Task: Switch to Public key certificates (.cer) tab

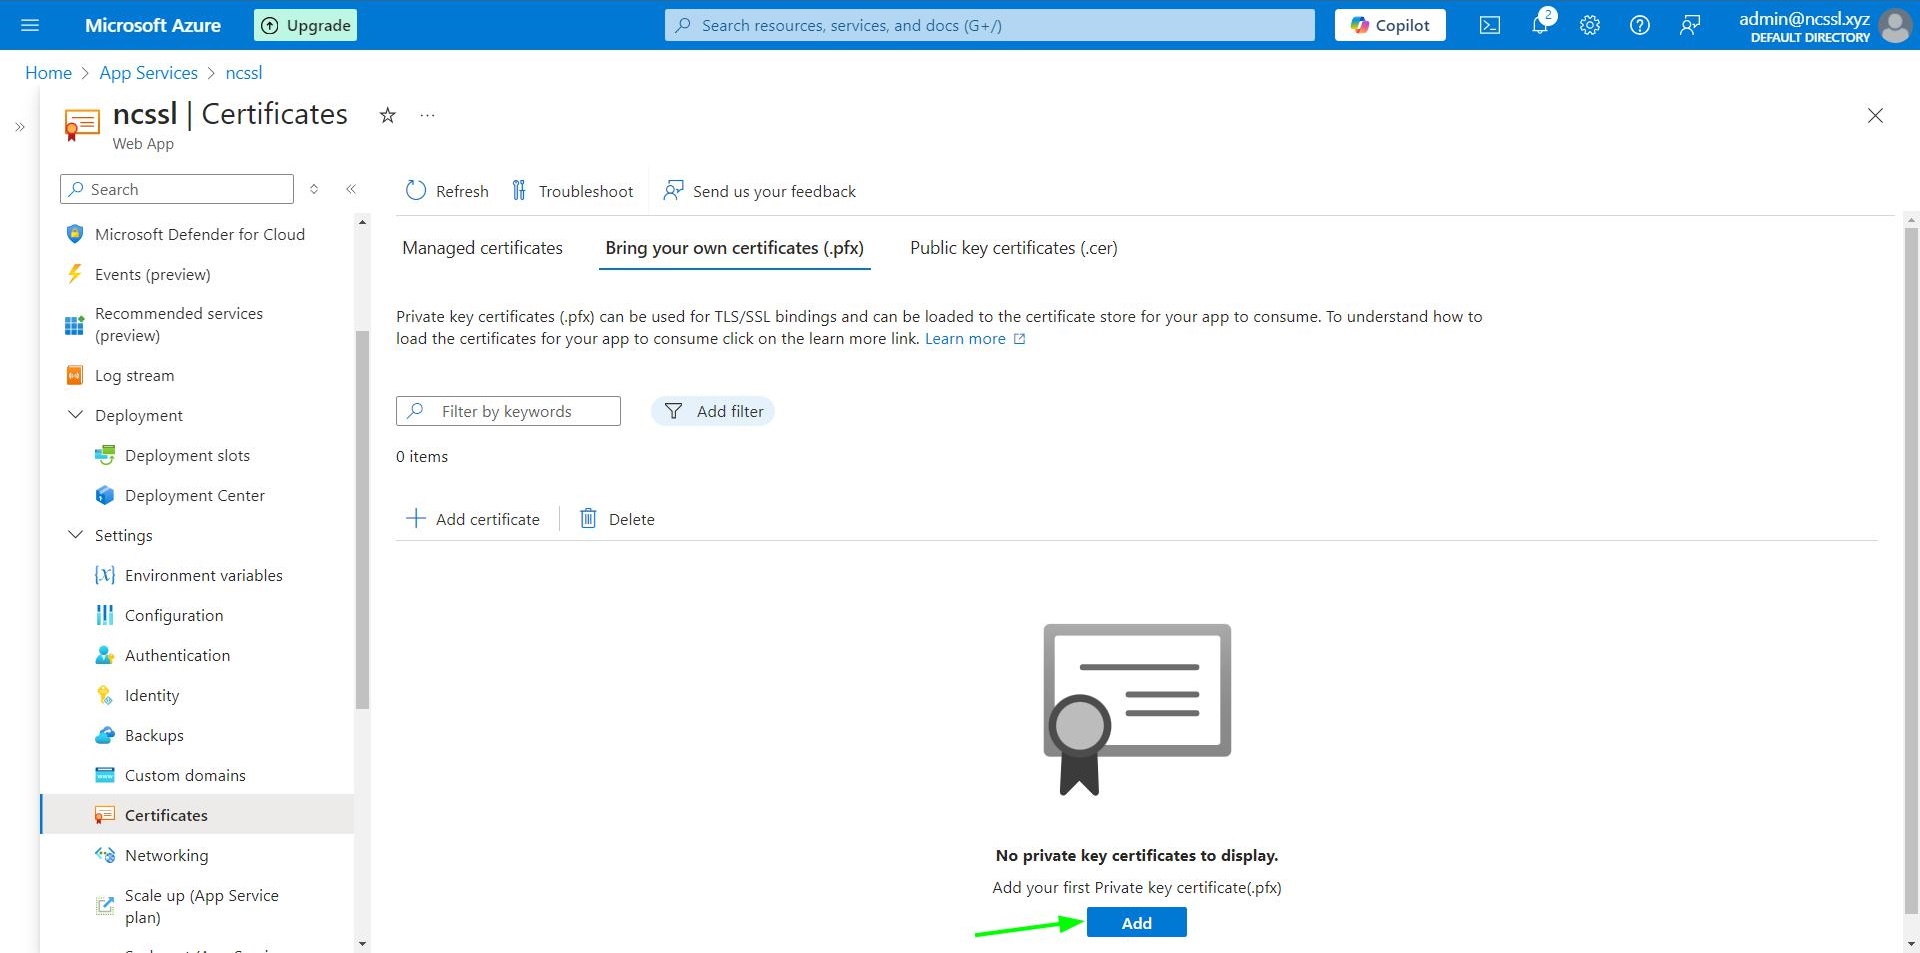Action: point(1013,248)
